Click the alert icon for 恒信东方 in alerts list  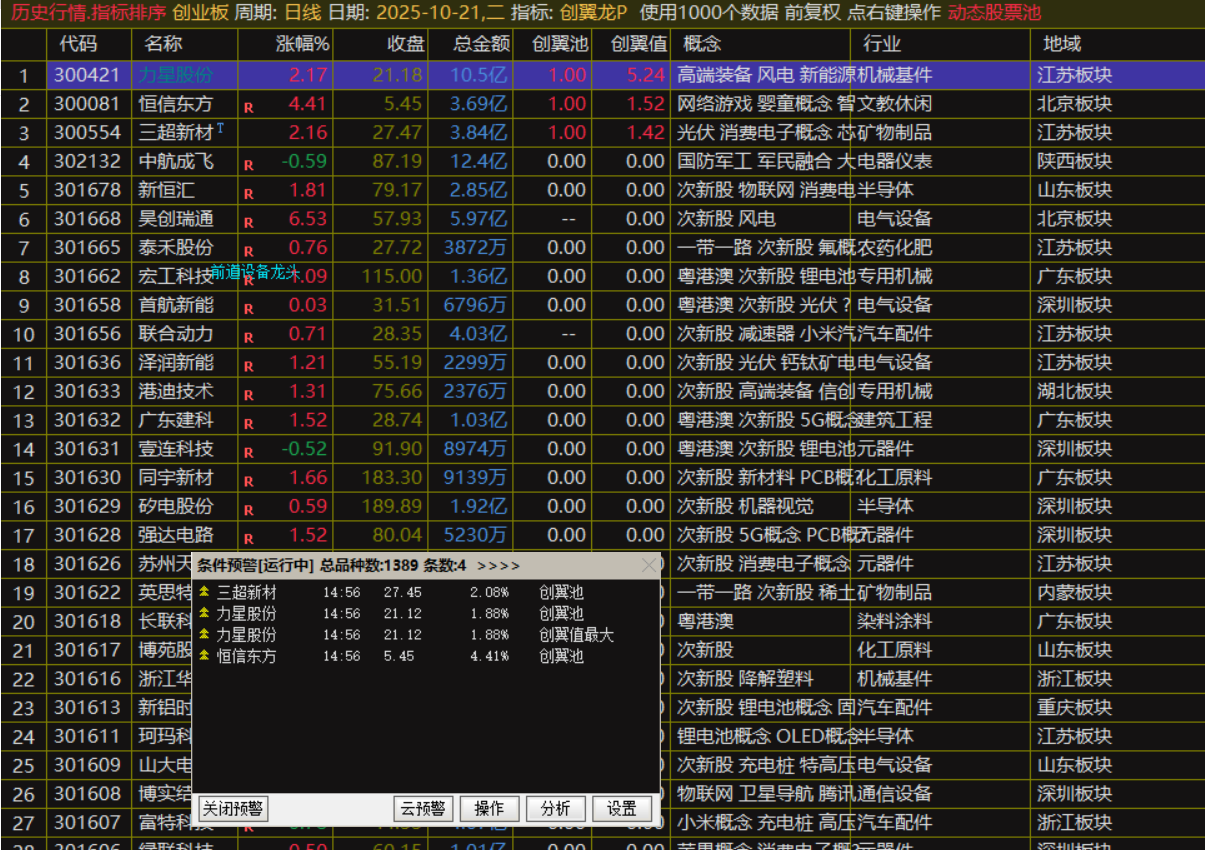click(x=205, y=656)
